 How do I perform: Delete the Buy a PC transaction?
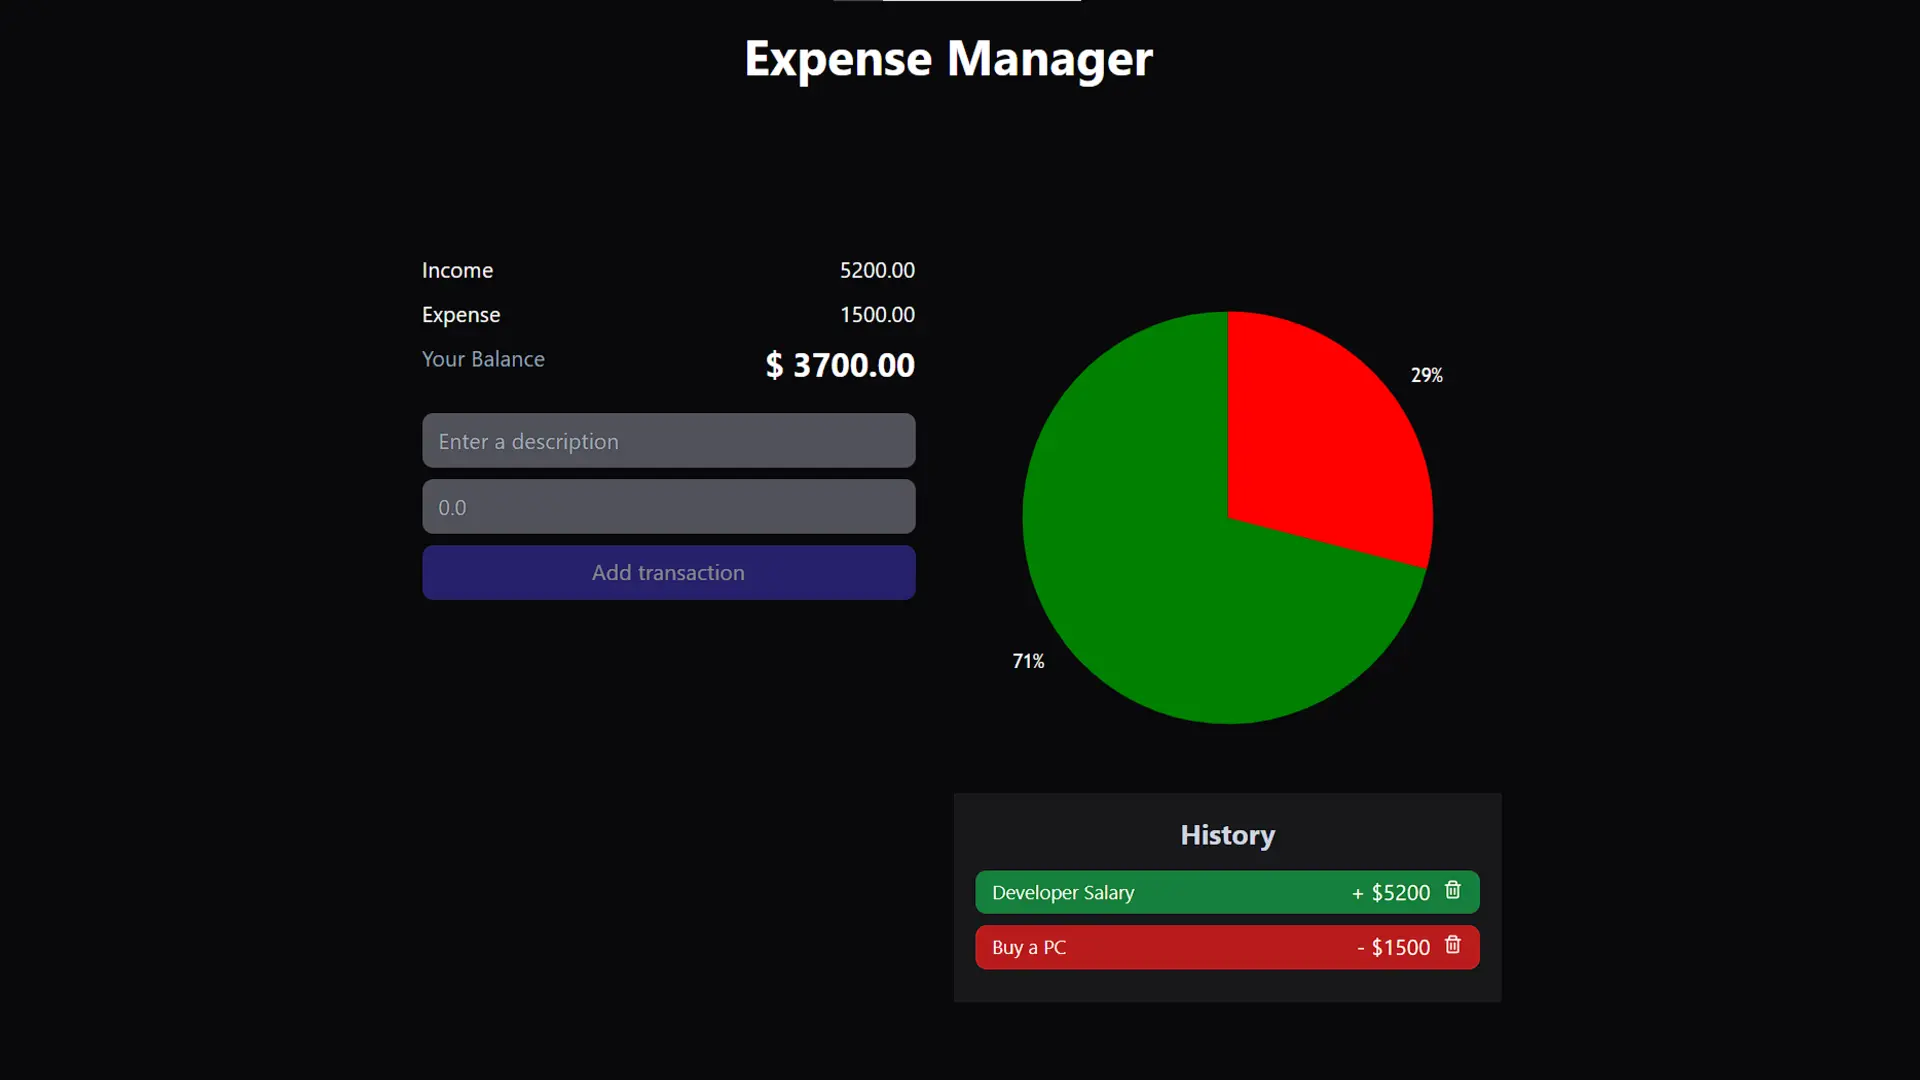[1453, 945]
